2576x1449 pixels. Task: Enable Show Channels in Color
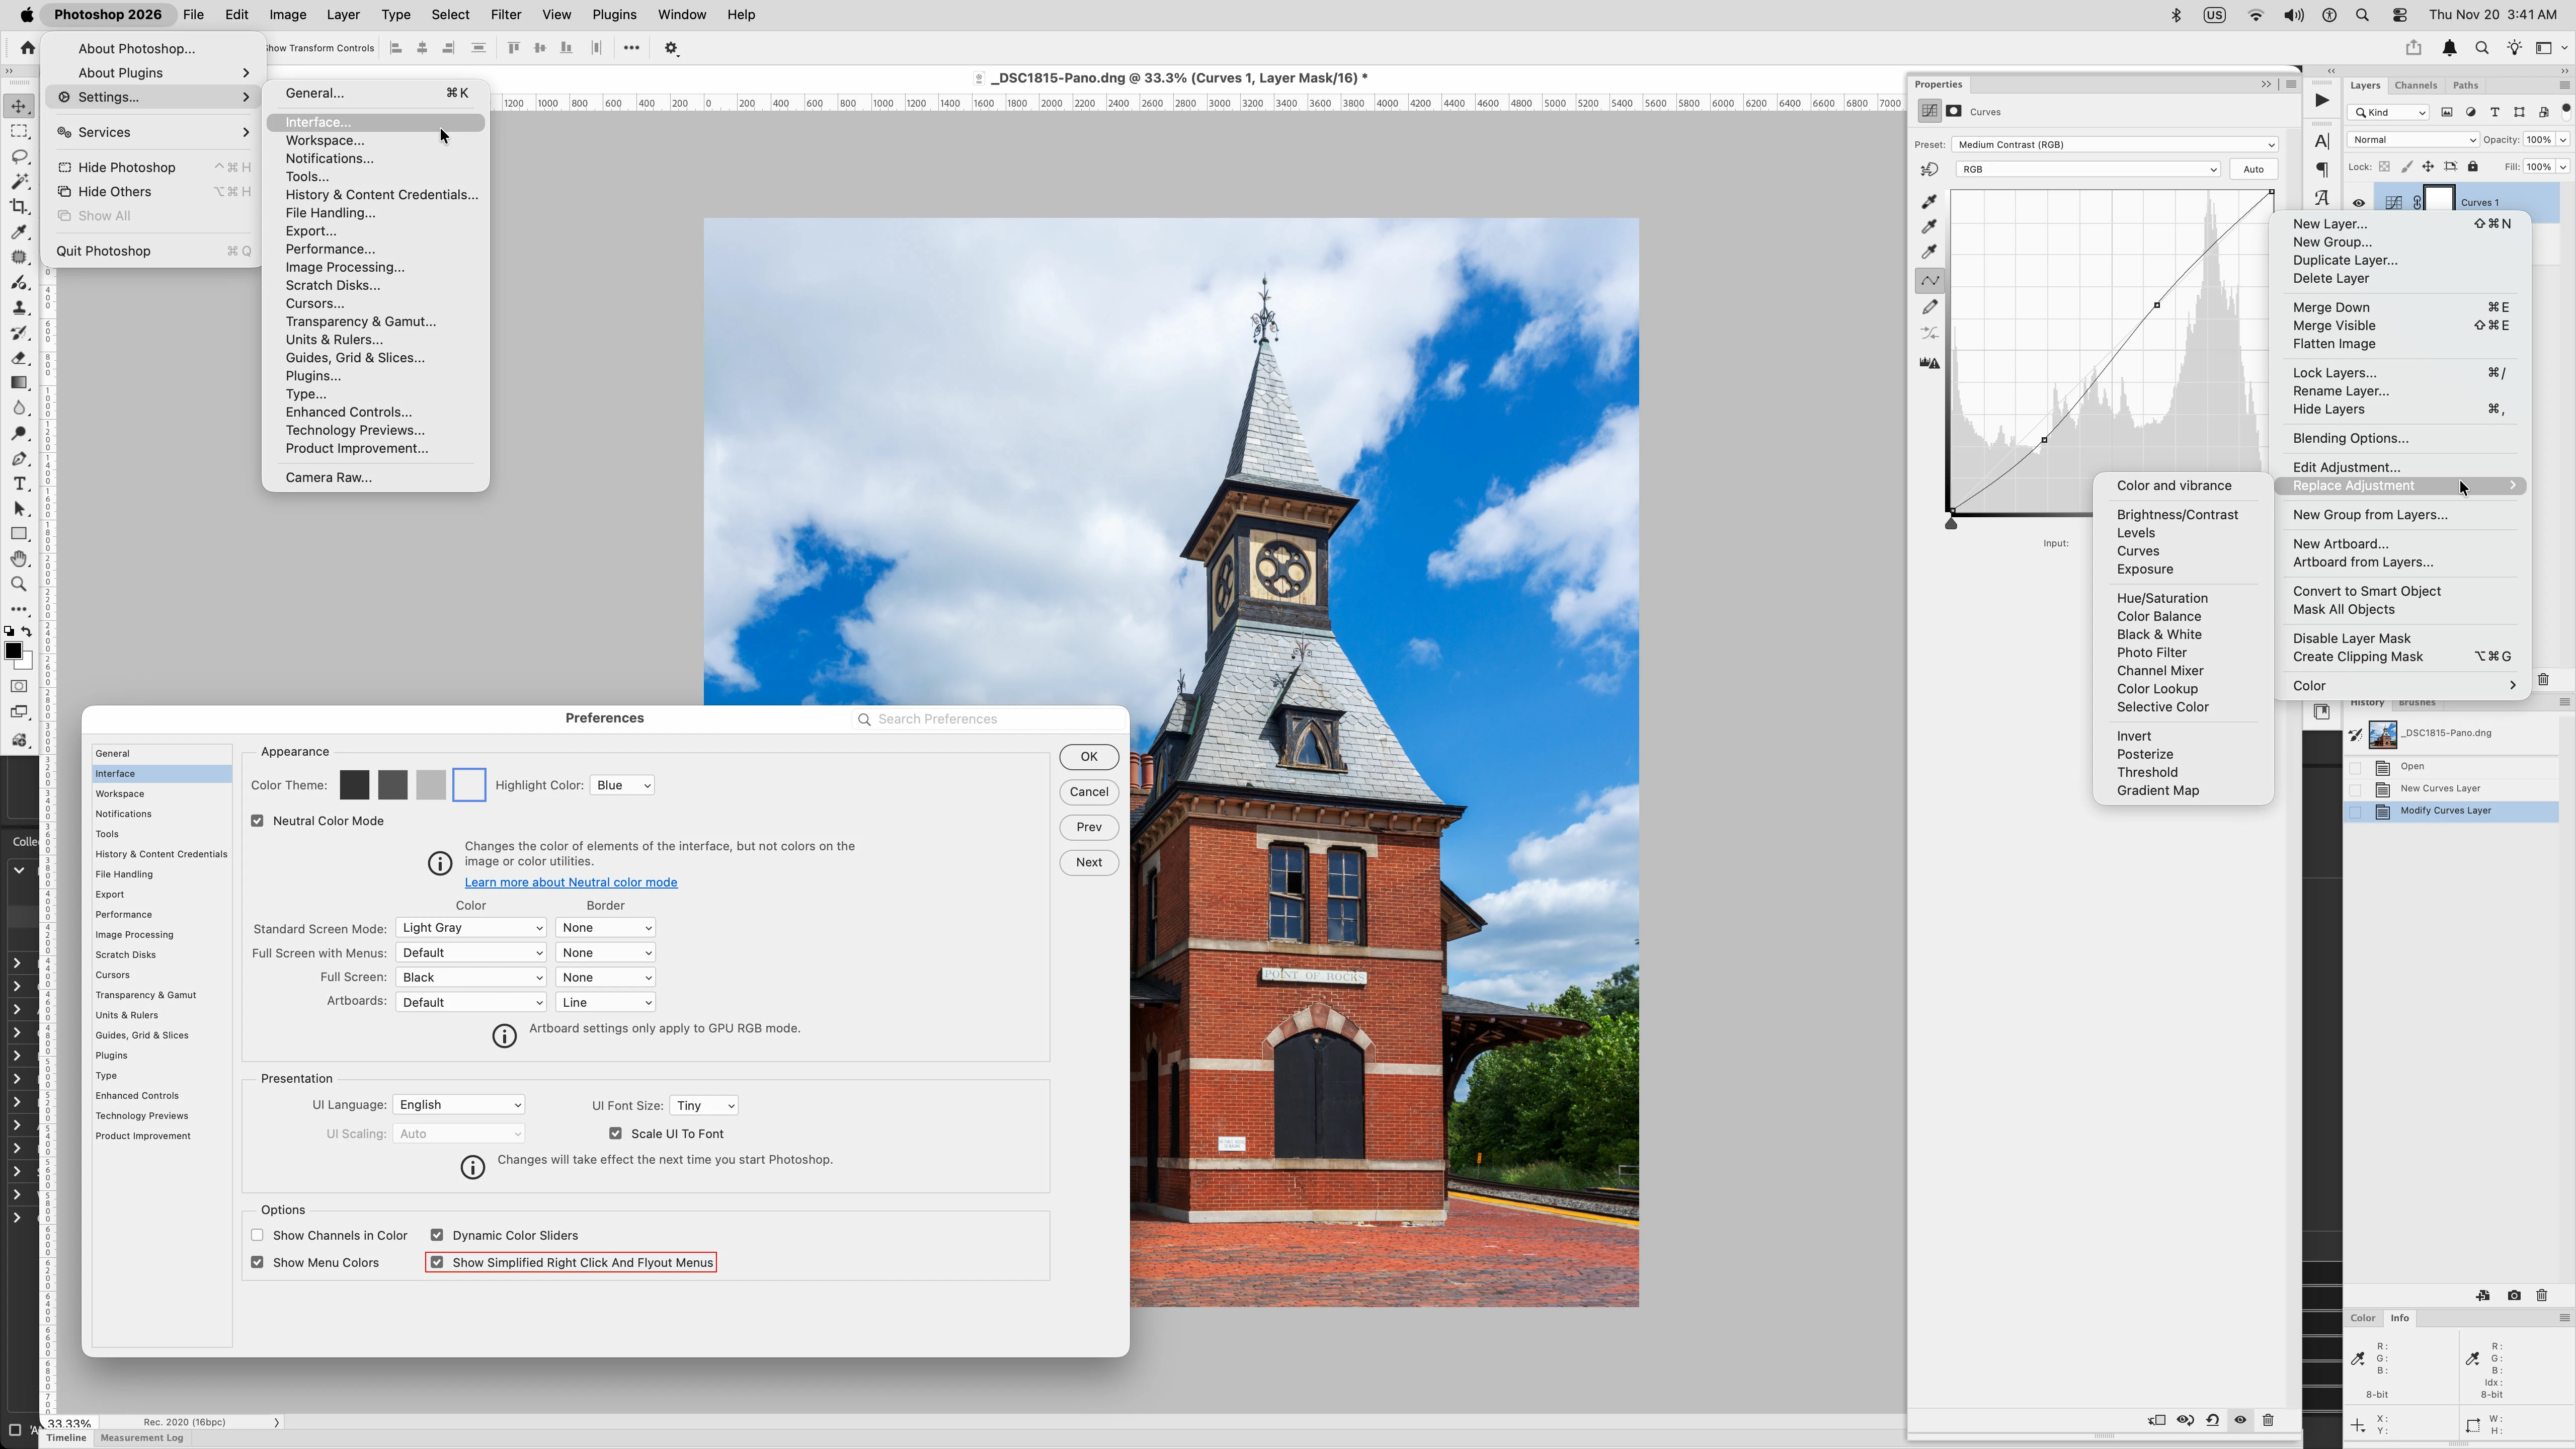pyautogui.click(x=258, y=1235)
